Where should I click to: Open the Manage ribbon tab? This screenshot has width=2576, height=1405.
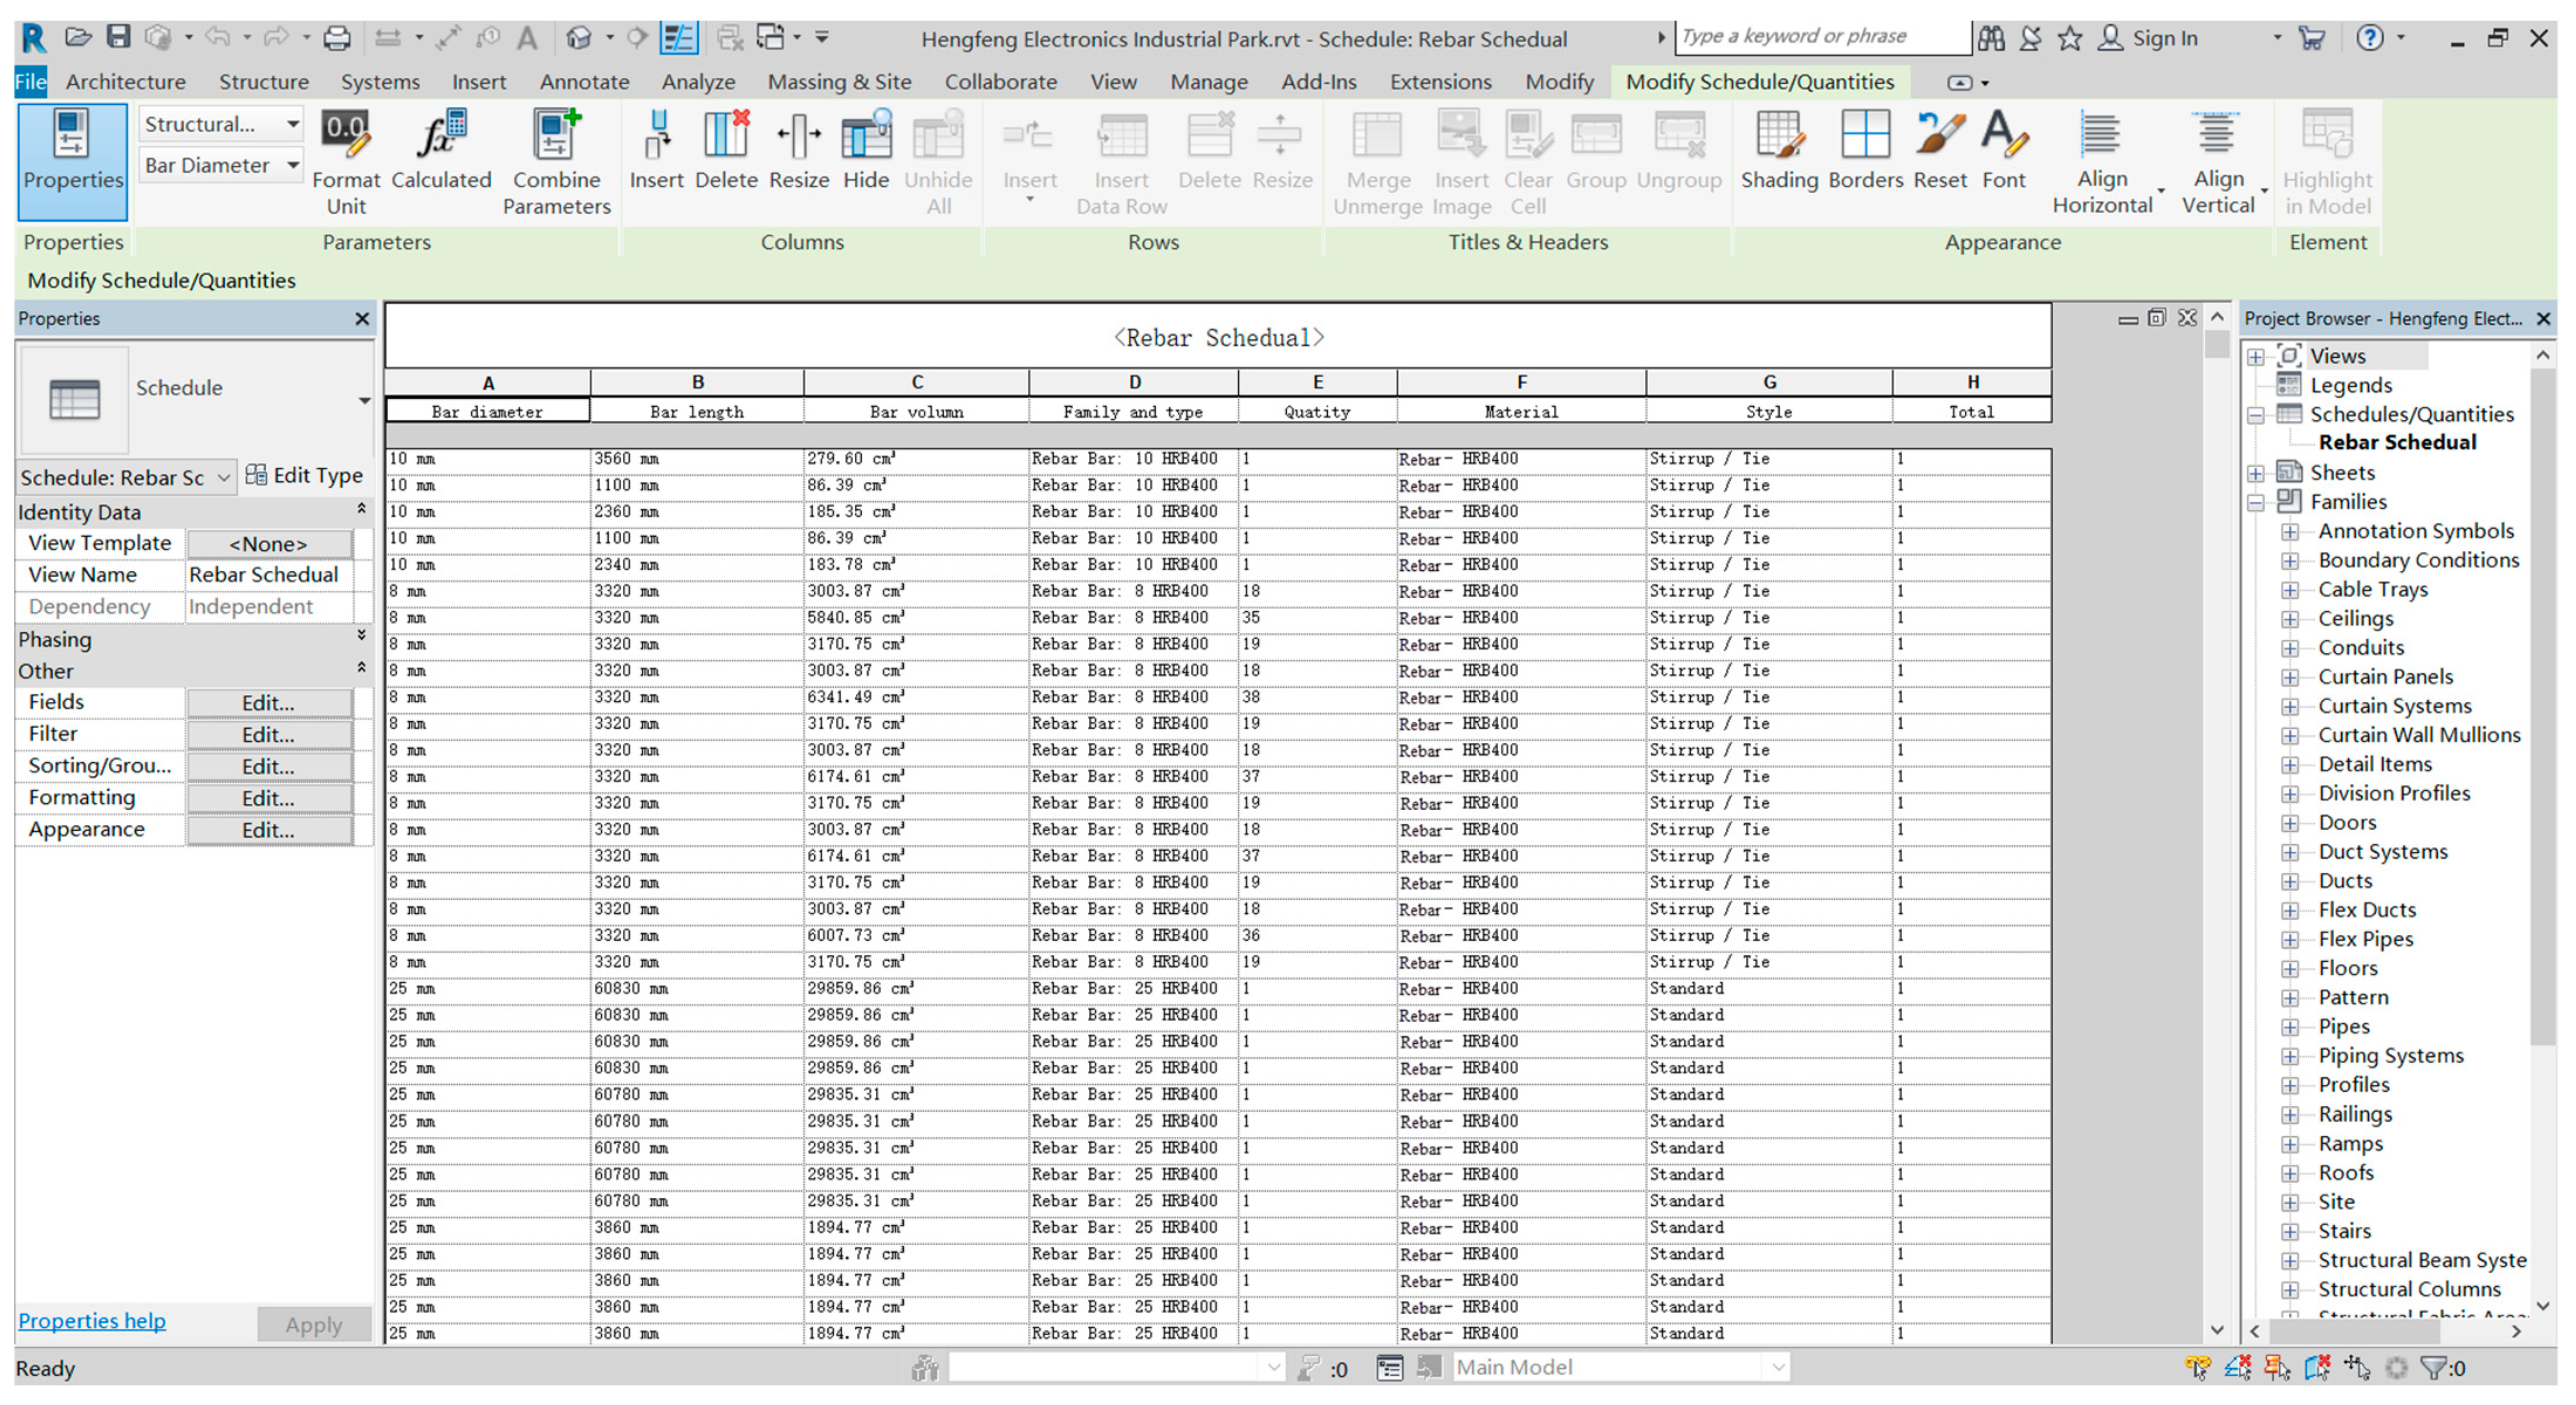coord(1208,82)
